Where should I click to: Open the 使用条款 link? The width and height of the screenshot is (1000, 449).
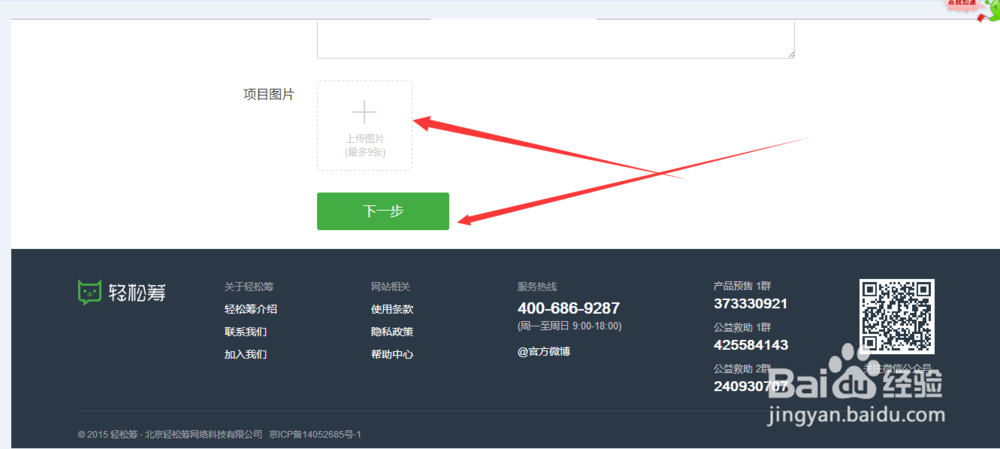click(392, 309)
